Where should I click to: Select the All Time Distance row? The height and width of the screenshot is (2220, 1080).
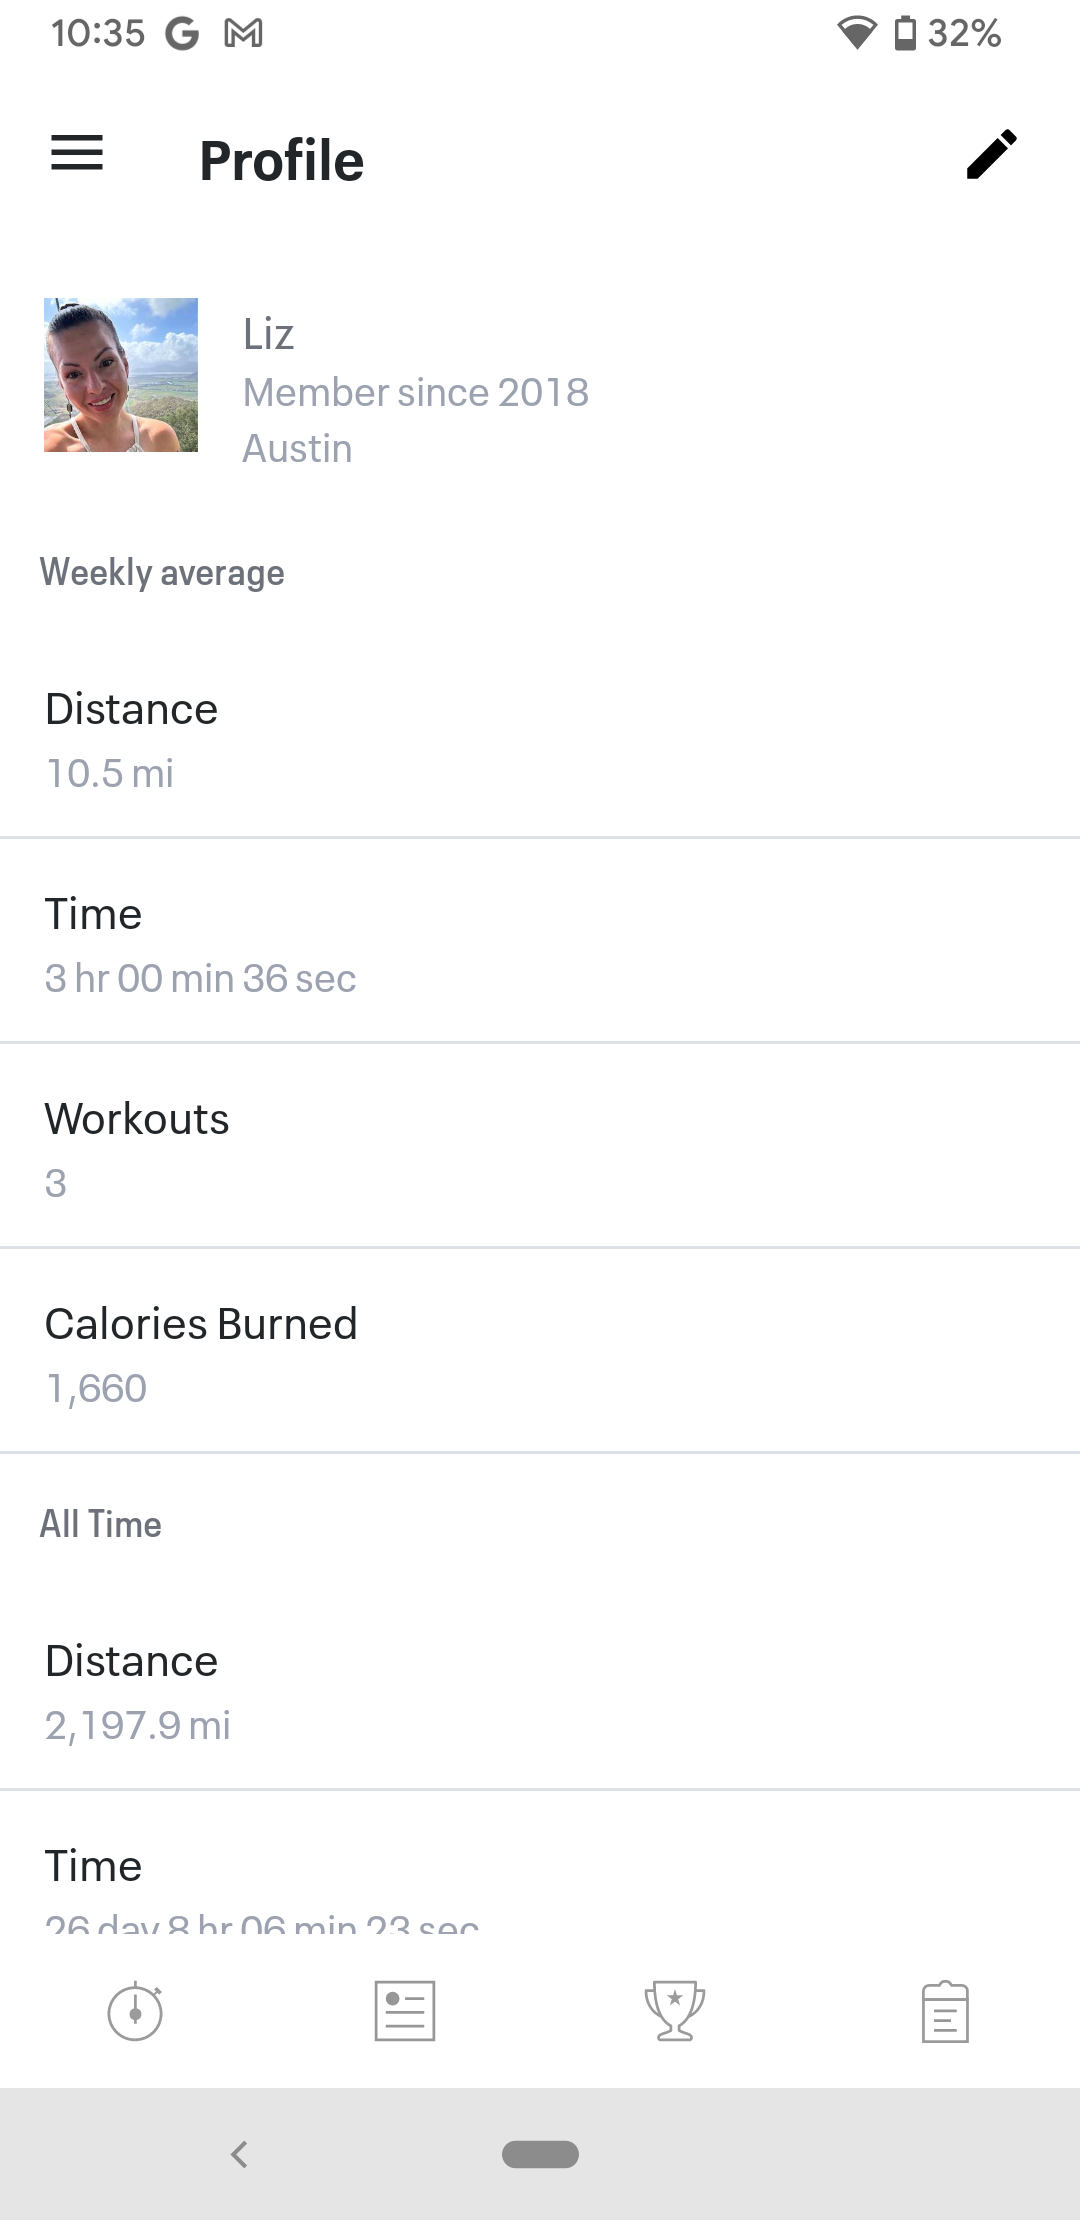pyautogui.click(x=540, y=1691)
